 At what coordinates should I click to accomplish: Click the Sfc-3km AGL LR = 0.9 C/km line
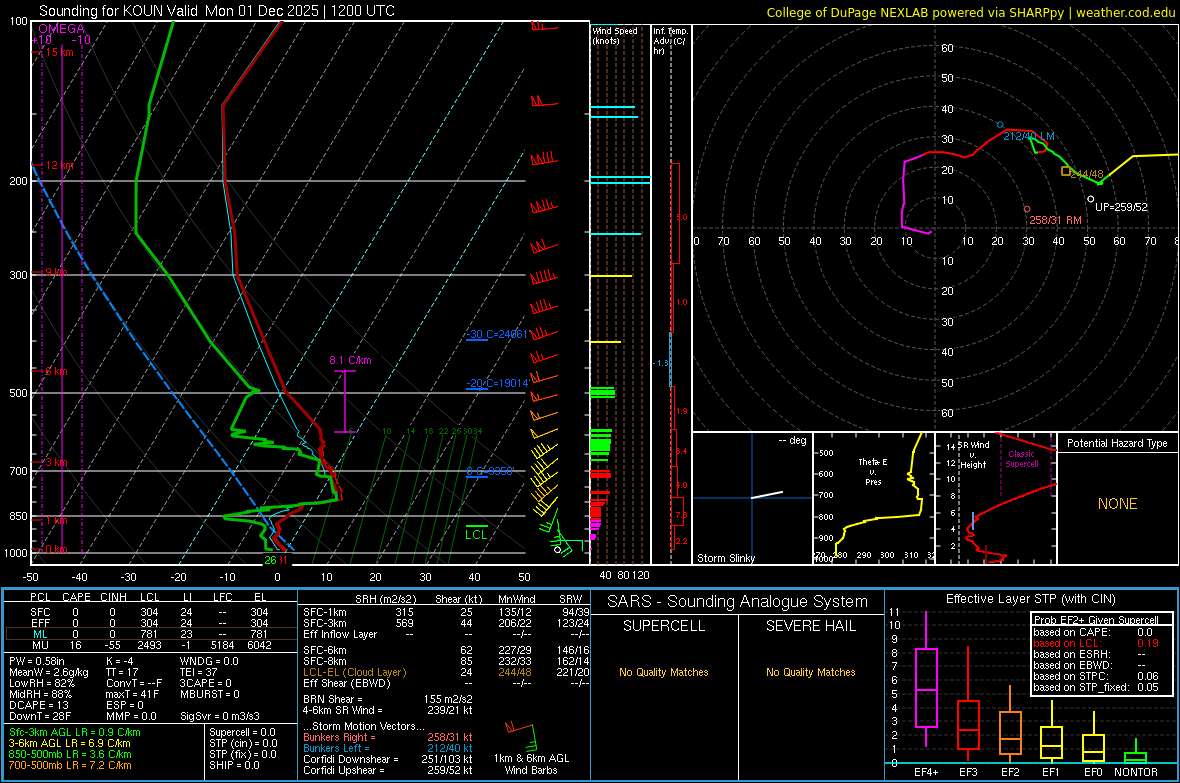point(75,732)
